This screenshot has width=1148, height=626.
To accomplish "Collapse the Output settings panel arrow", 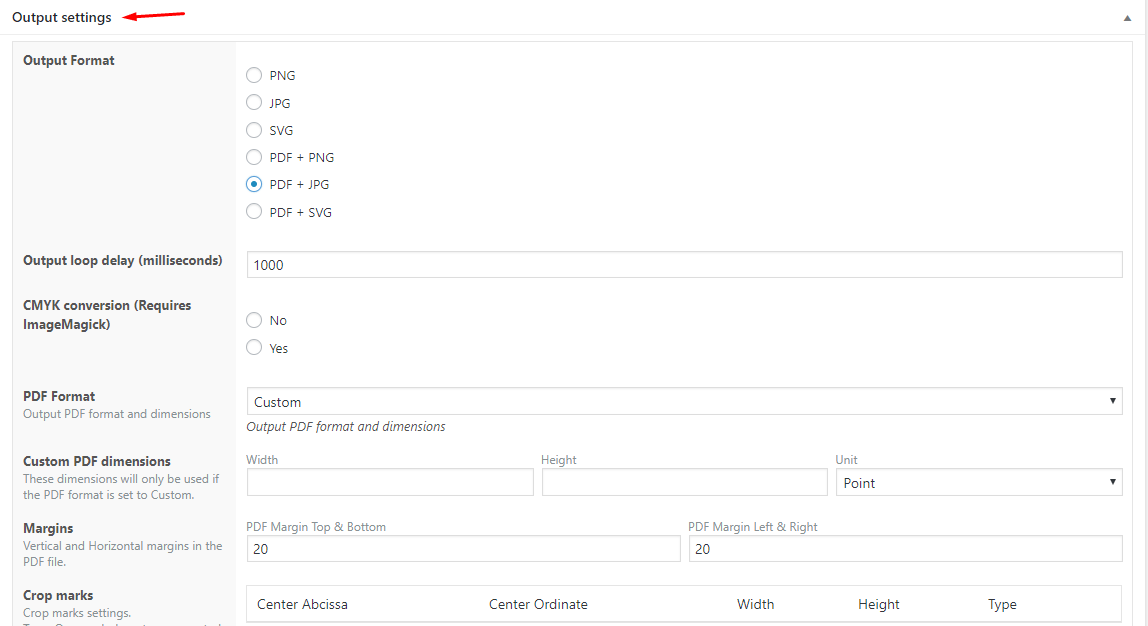I will (1127, 18).
